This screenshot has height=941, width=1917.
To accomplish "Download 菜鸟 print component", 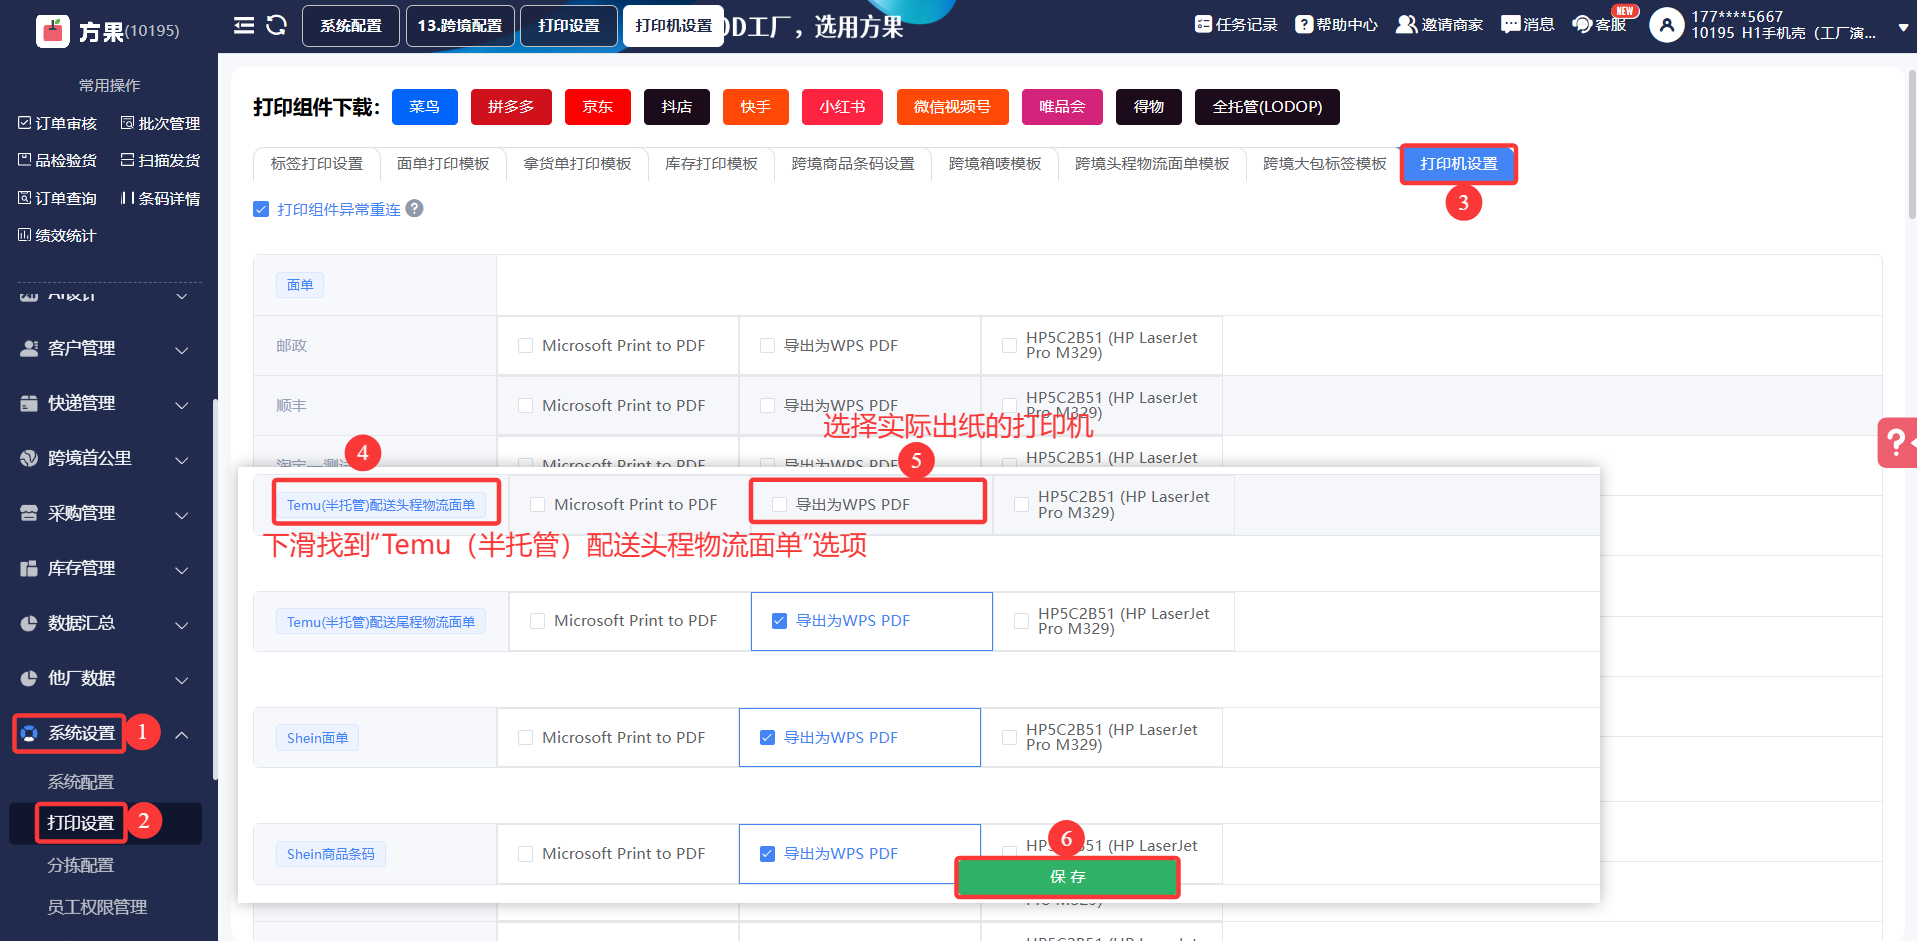I will [425, 107].
